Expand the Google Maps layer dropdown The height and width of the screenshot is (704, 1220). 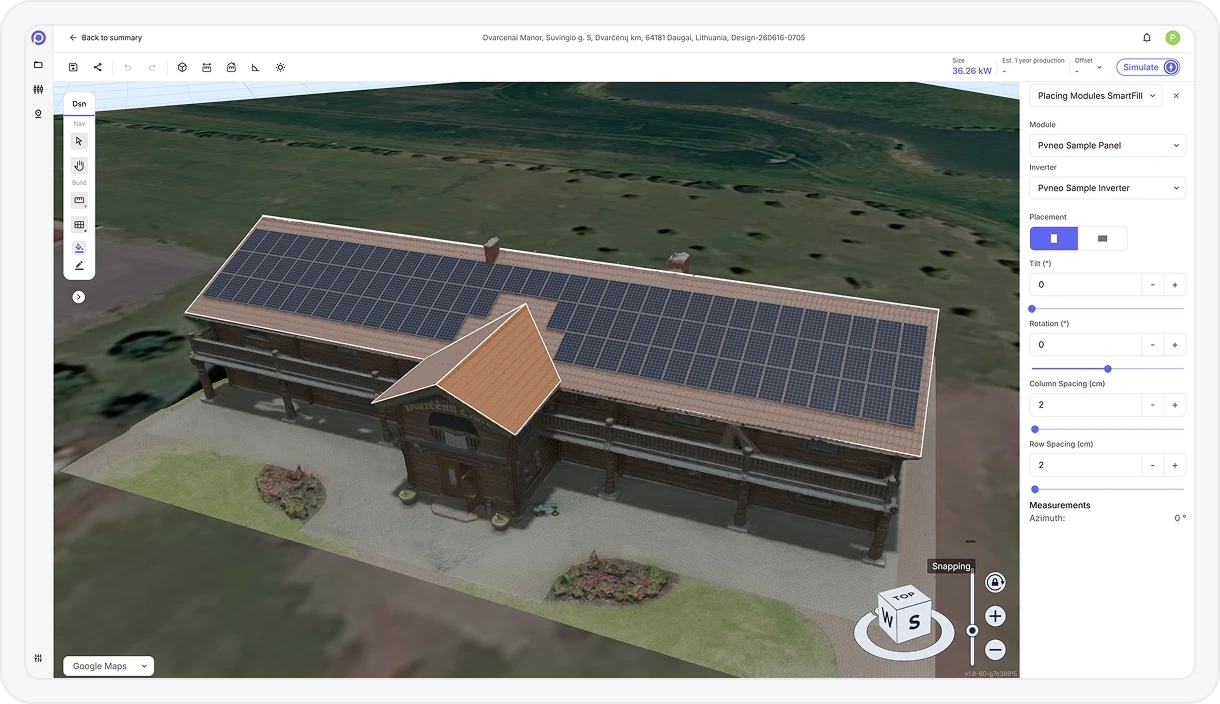click(x=109, y=666)
